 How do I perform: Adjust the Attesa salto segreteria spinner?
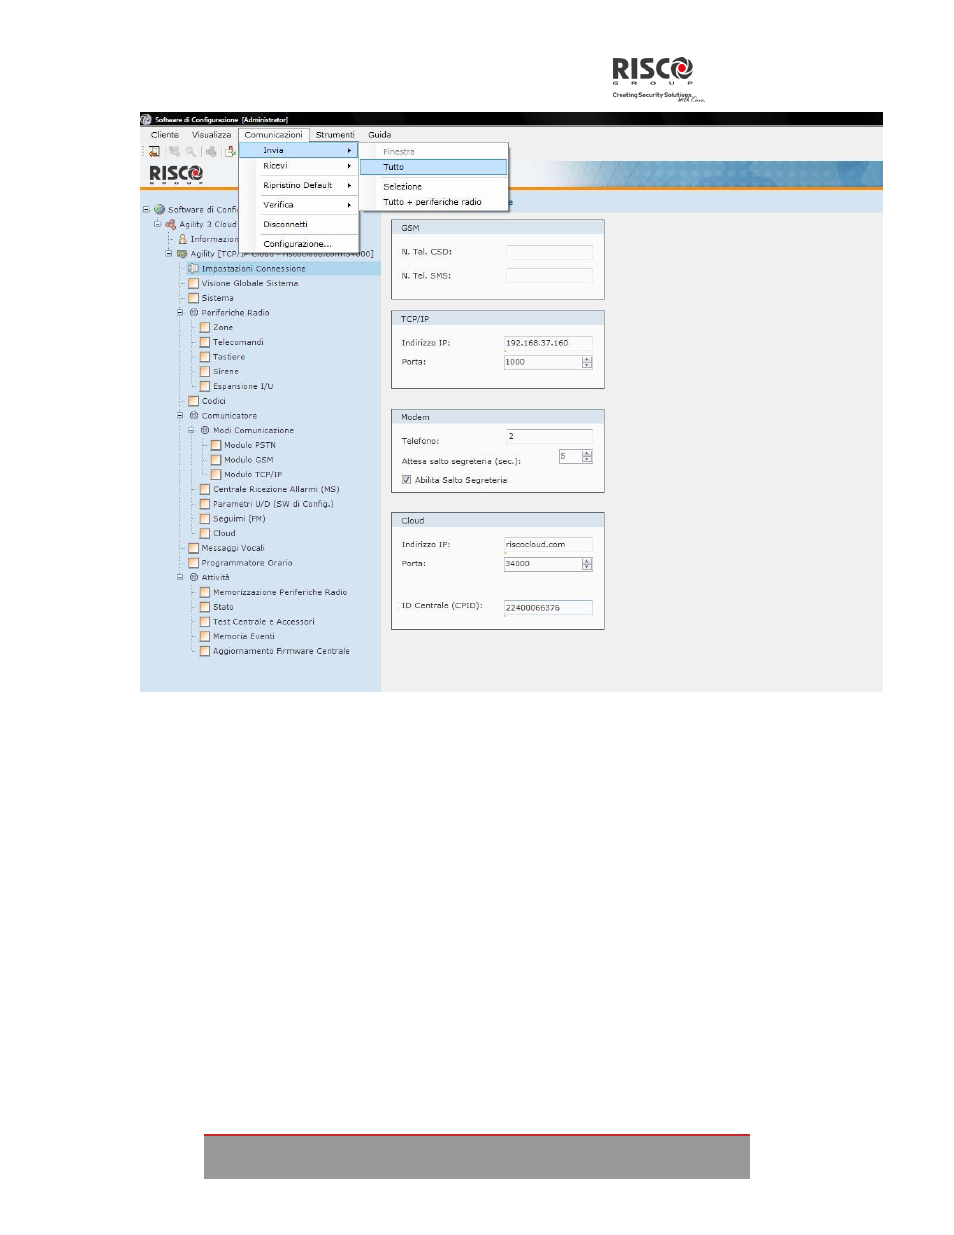(x=587, y=456)
